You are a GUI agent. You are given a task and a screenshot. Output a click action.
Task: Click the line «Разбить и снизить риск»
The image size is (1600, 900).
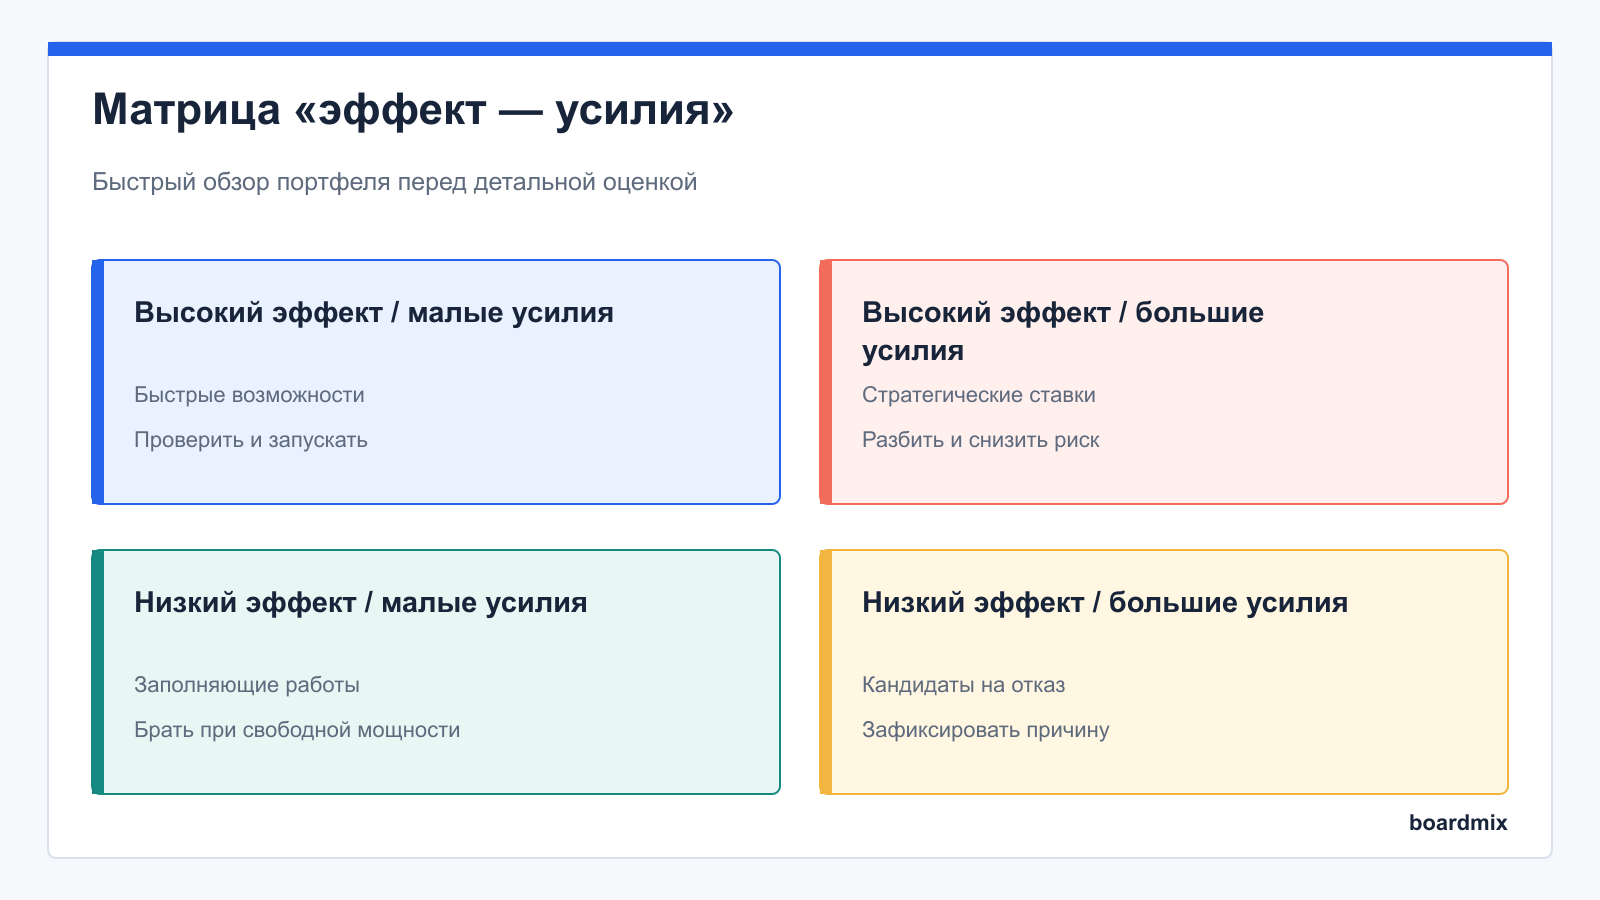981,440
